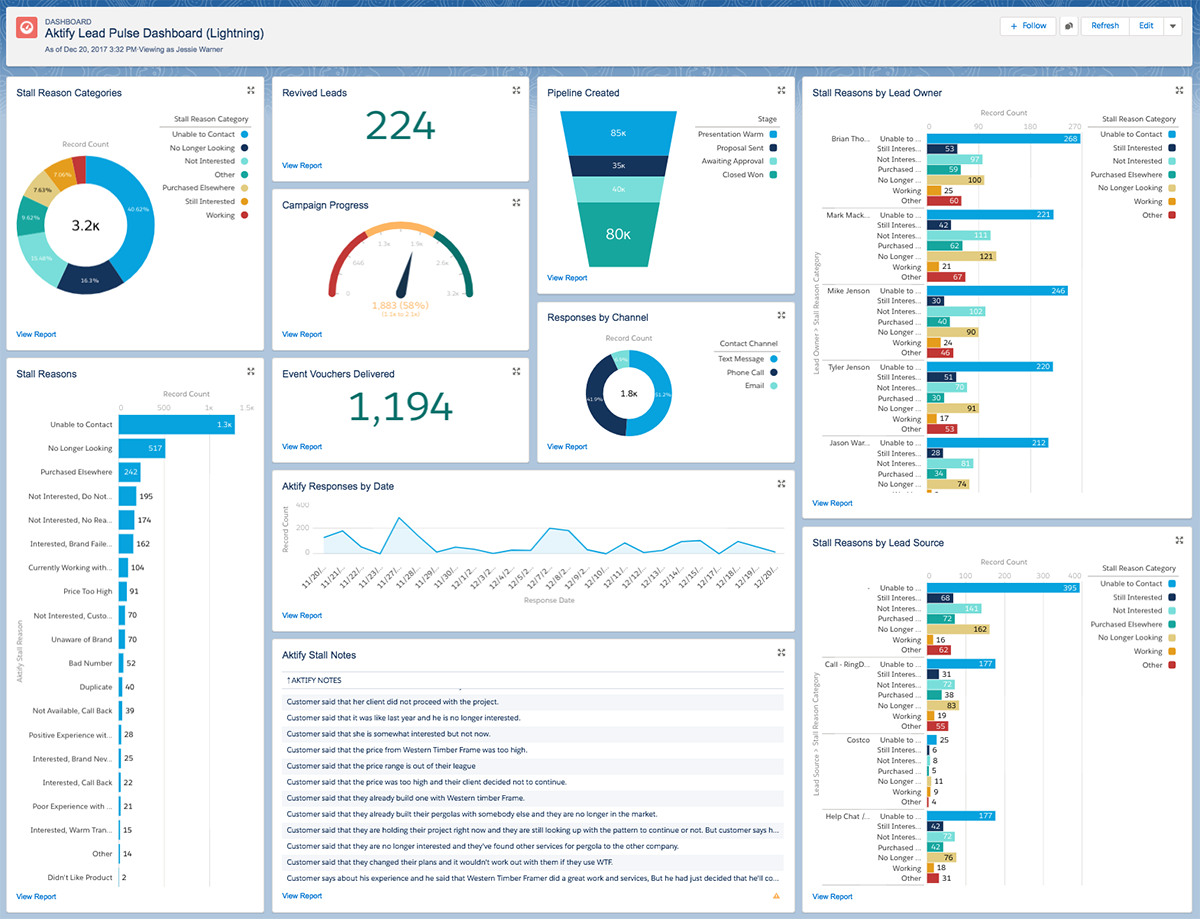Expand the Campaign Progress widget
Screen dimensions: 1200x919
[516, 203]
